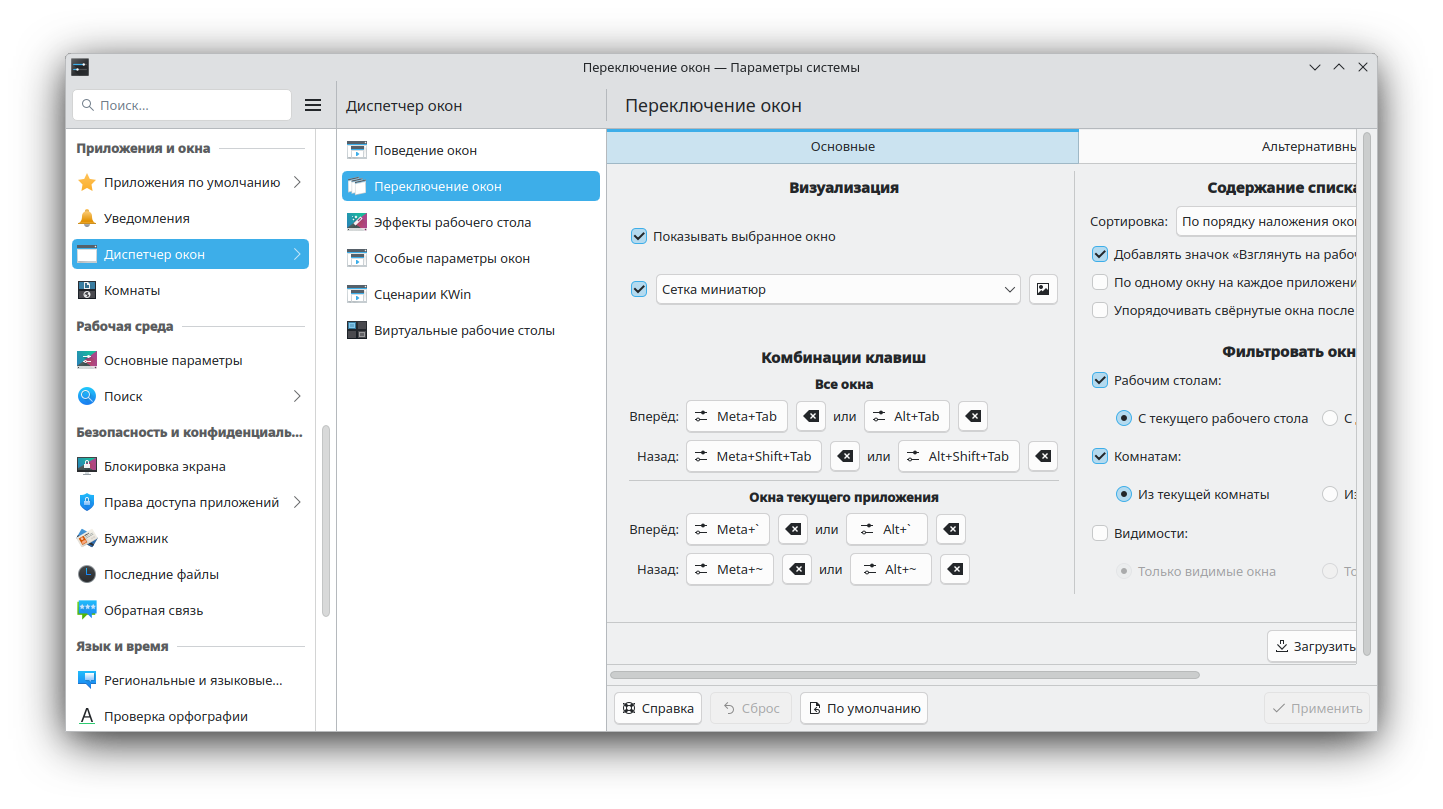The image size is (1443, 809).
Task: Open the hamburger menu next to search
Action: (313, 105)
